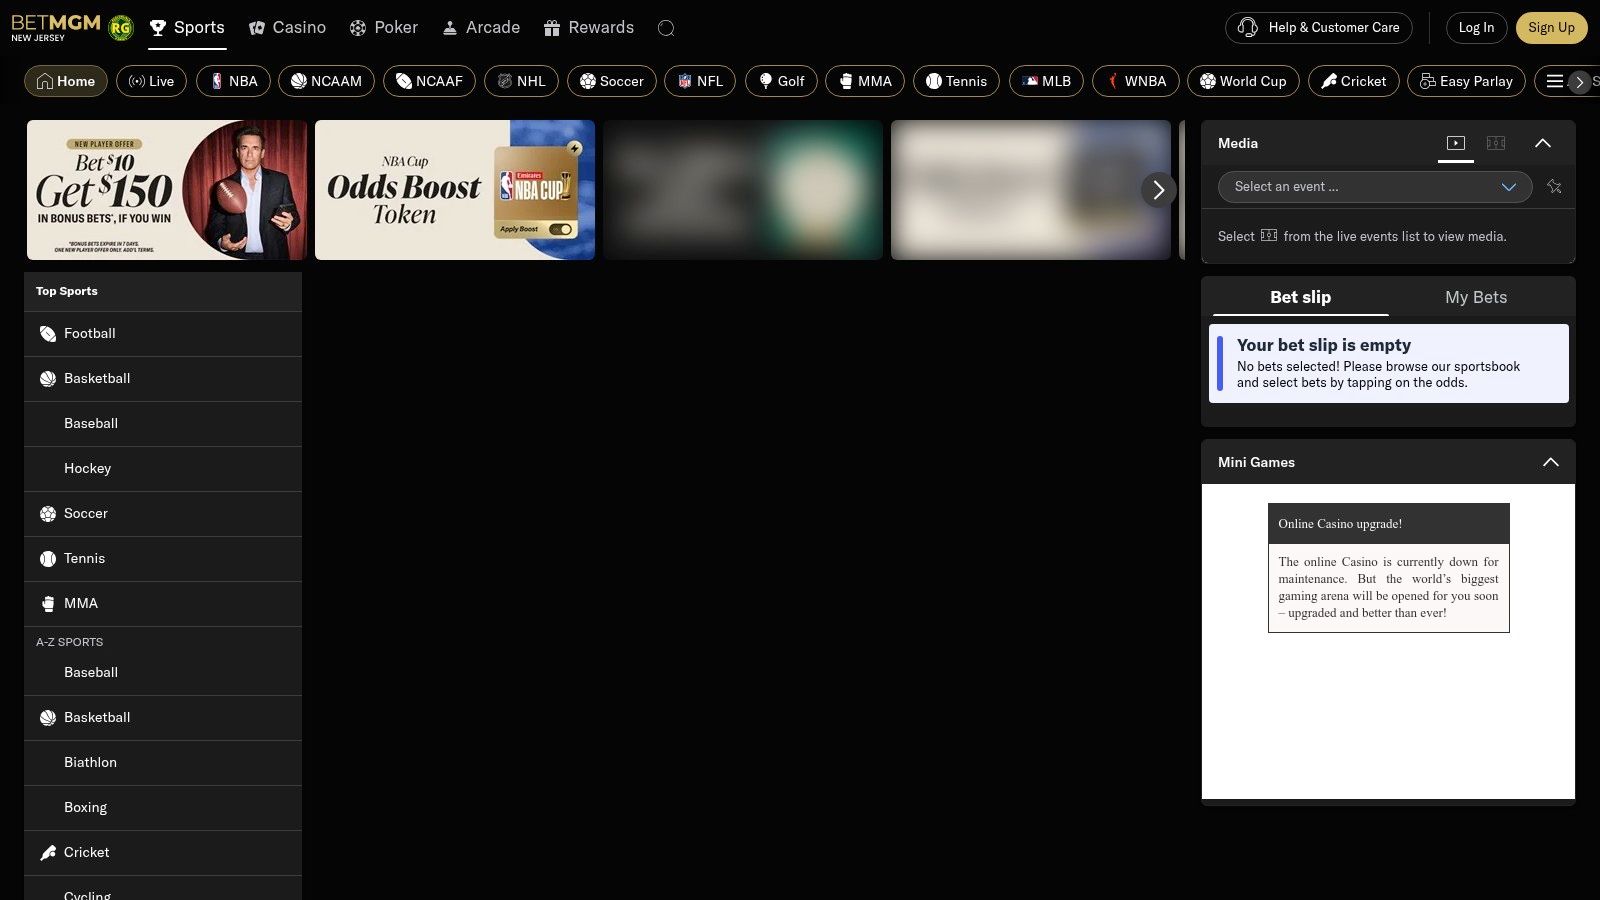This screenshot has width=1600, height=900.
Task: Collapse the Mini Games panel
Action: [1550, 462]
